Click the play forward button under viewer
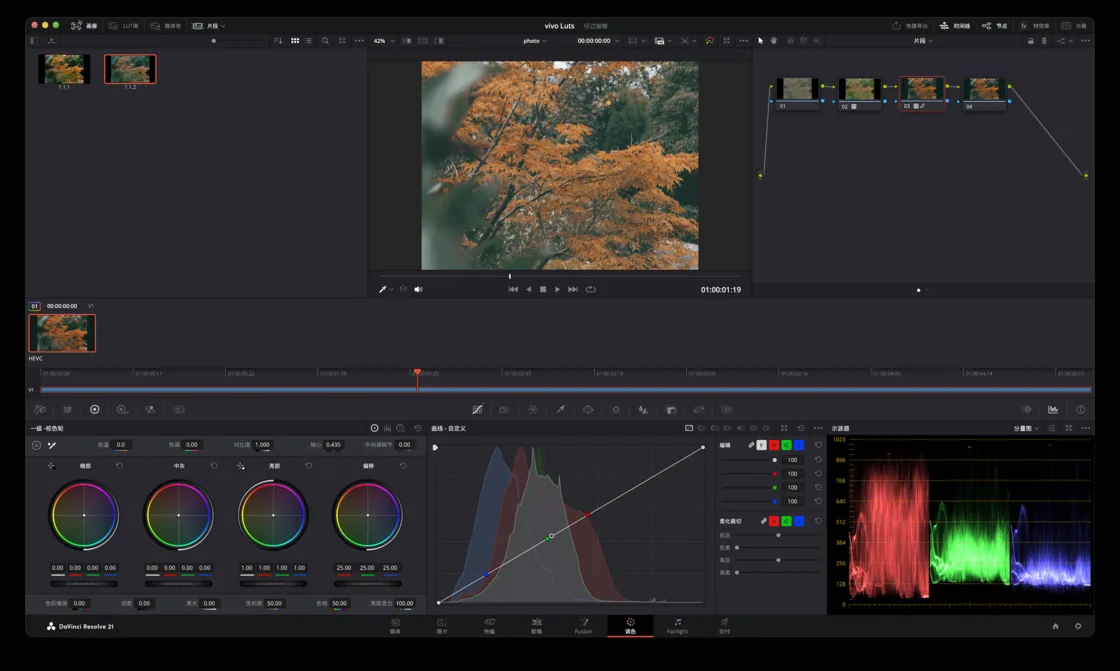1120x671 pixels. click(557, 289)
